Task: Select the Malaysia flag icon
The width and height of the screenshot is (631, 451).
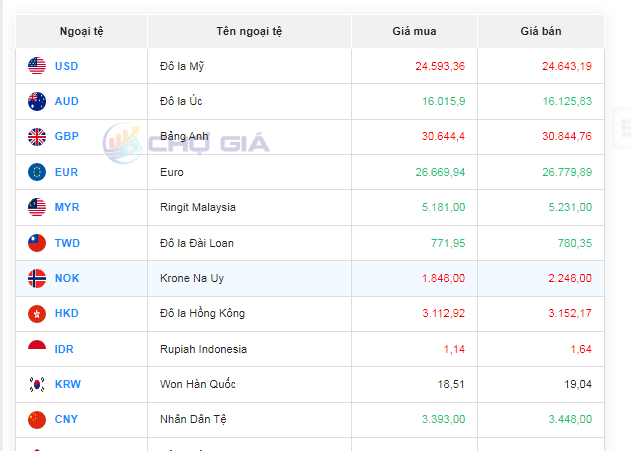Action: pos(37,207)
